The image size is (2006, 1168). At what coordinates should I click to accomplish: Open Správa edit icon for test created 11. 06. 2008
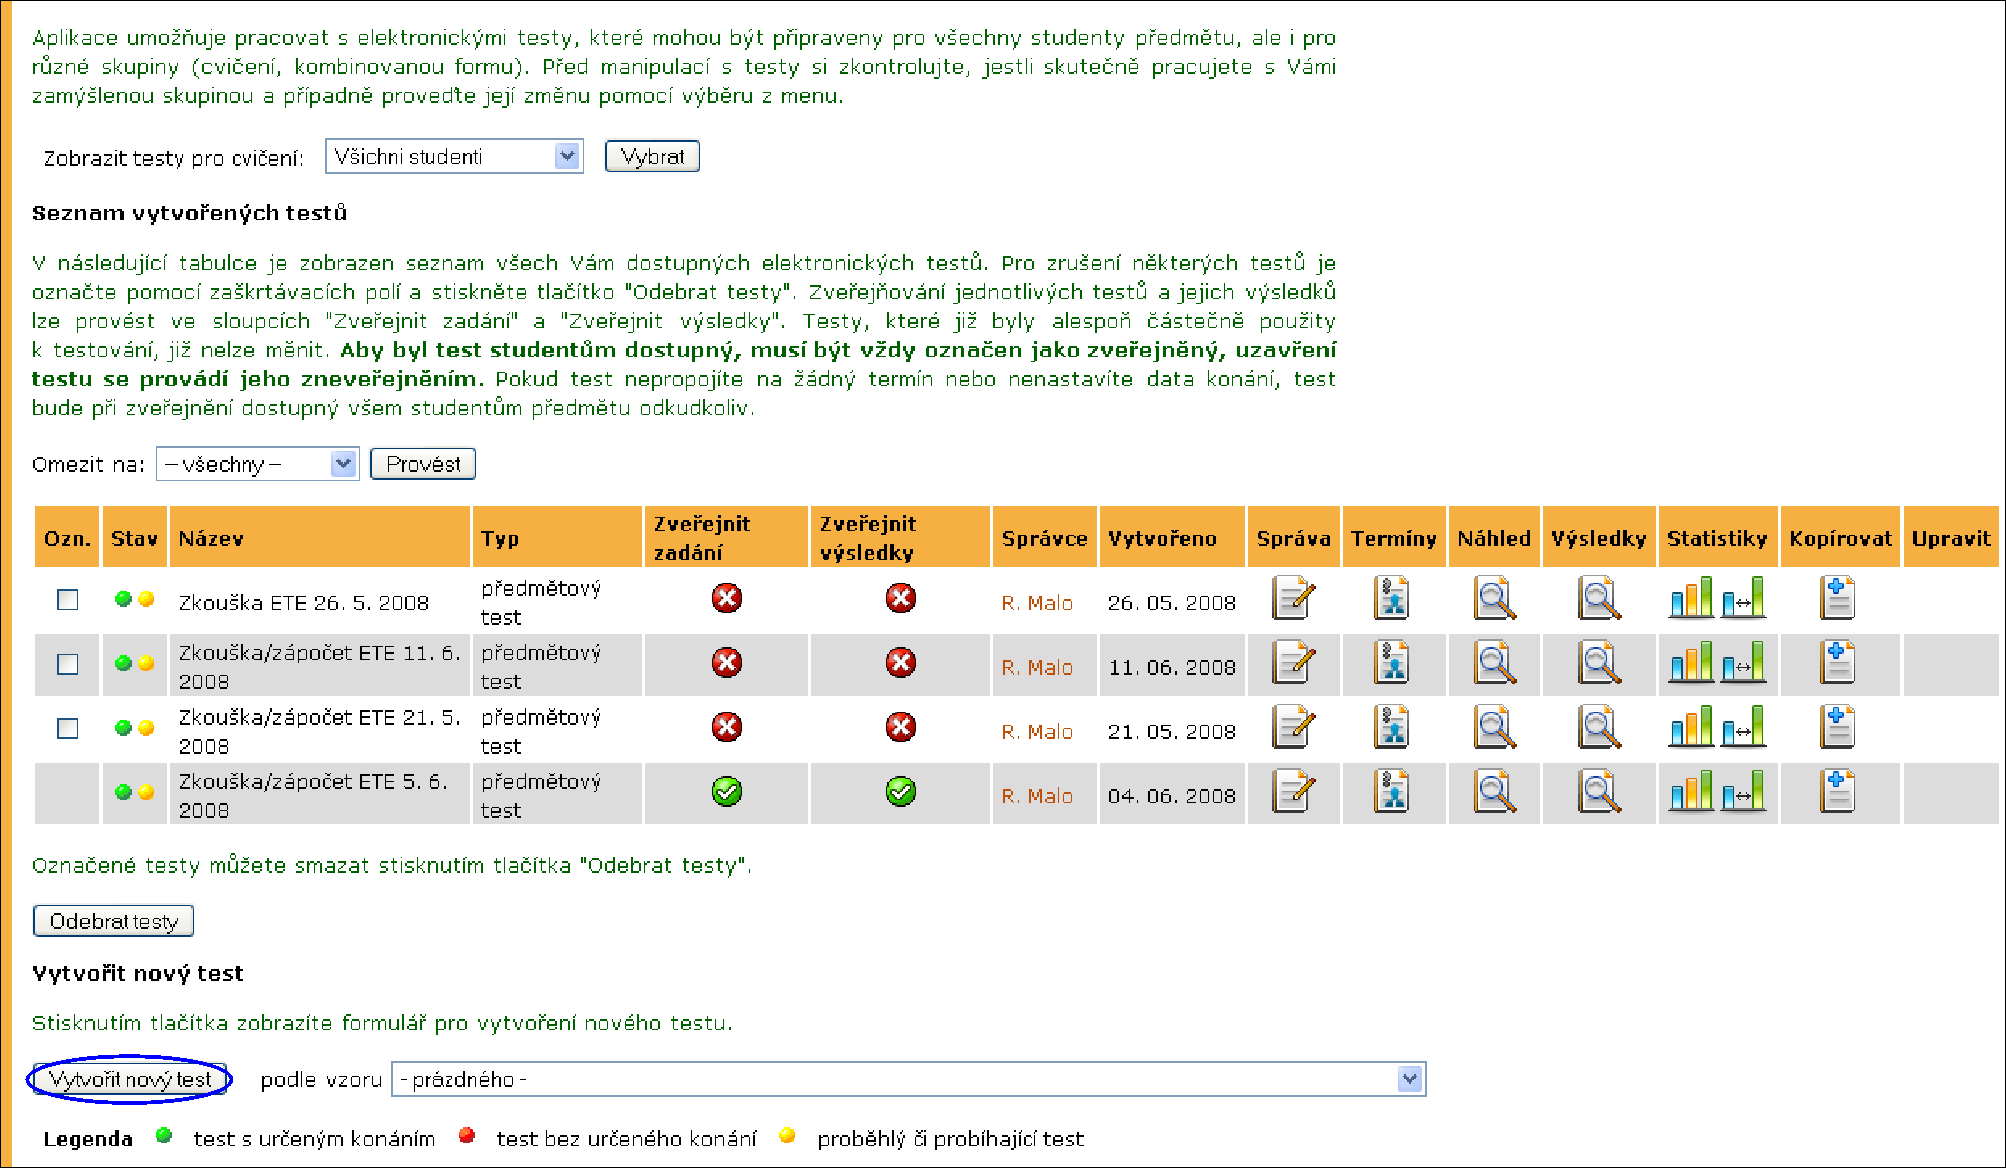click(1293, 663)
